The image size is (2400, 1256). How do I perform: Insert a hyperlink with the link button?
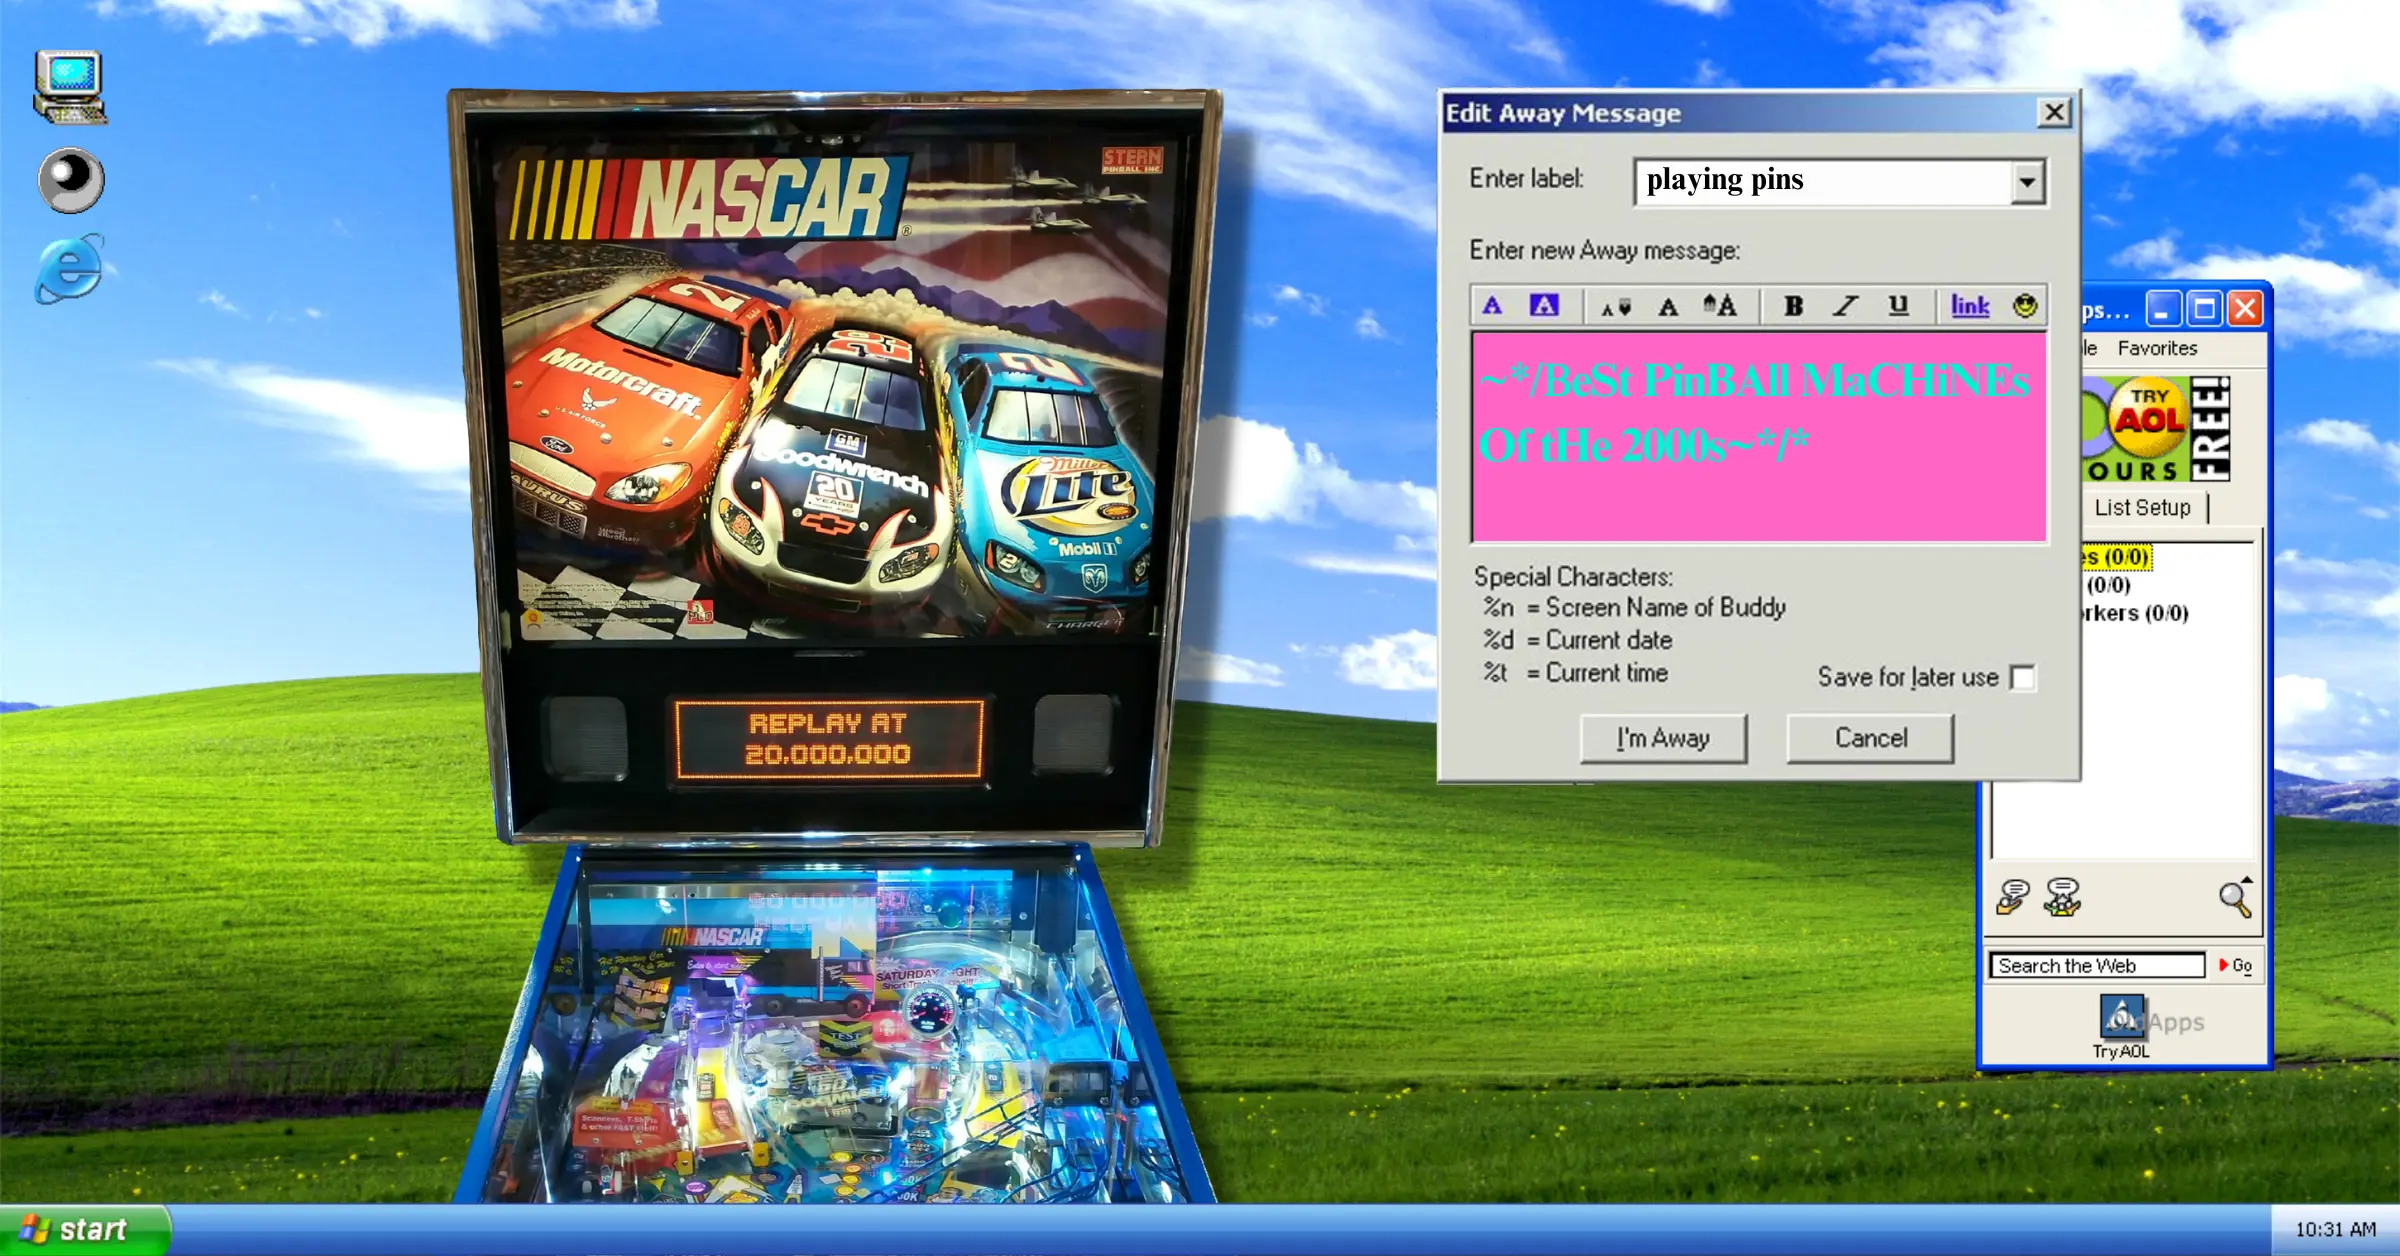point(1968,306)
